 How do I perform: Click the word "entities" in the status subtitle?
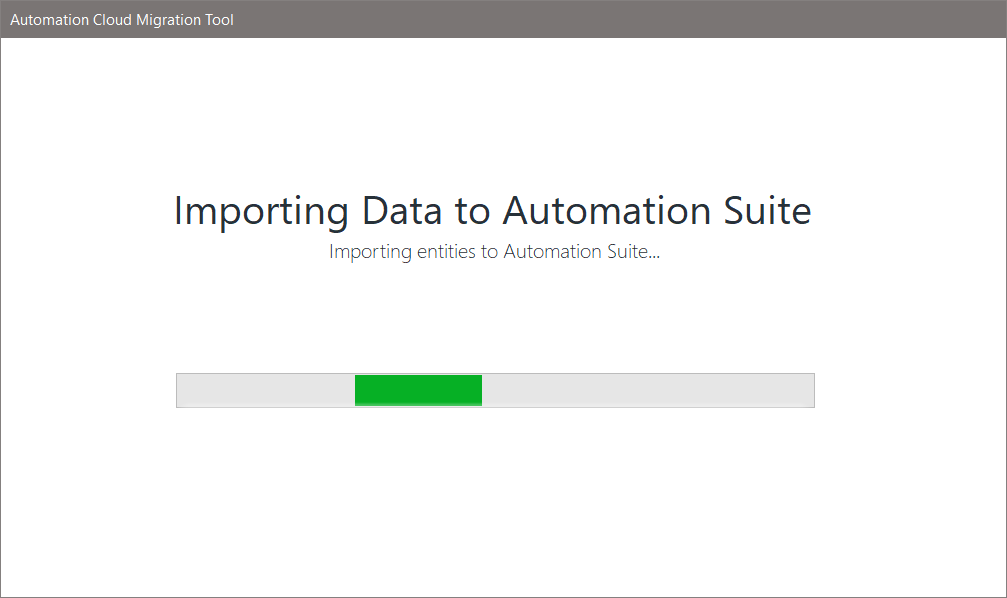coord(445,251)
